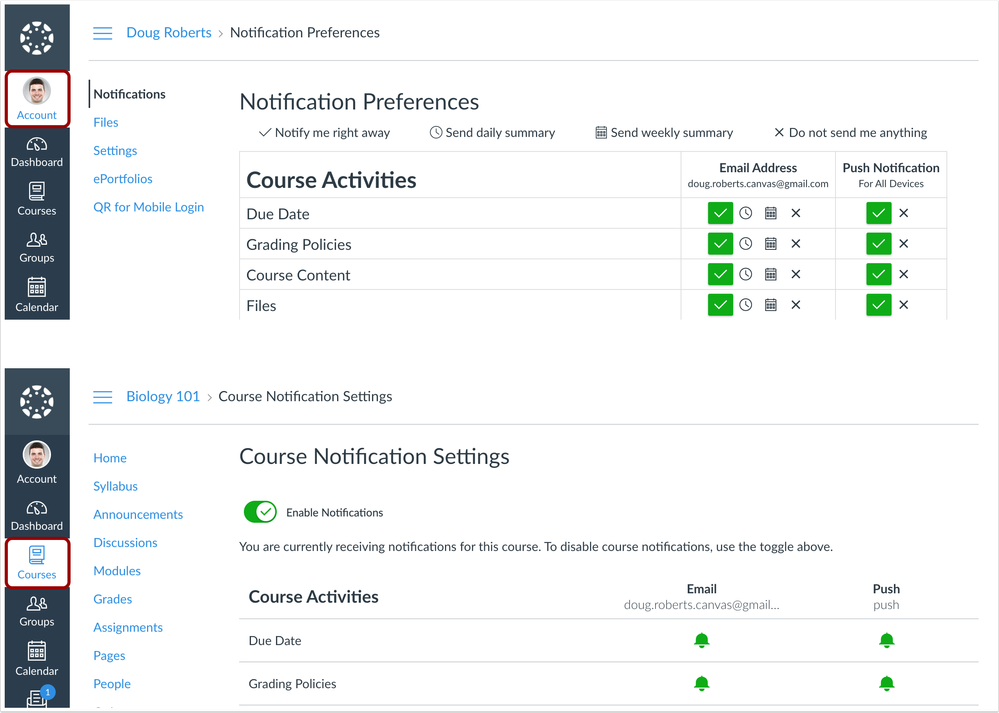Set Grading Policies to send weekly summary
999x713 pixels.
click(x=770, y=243)
